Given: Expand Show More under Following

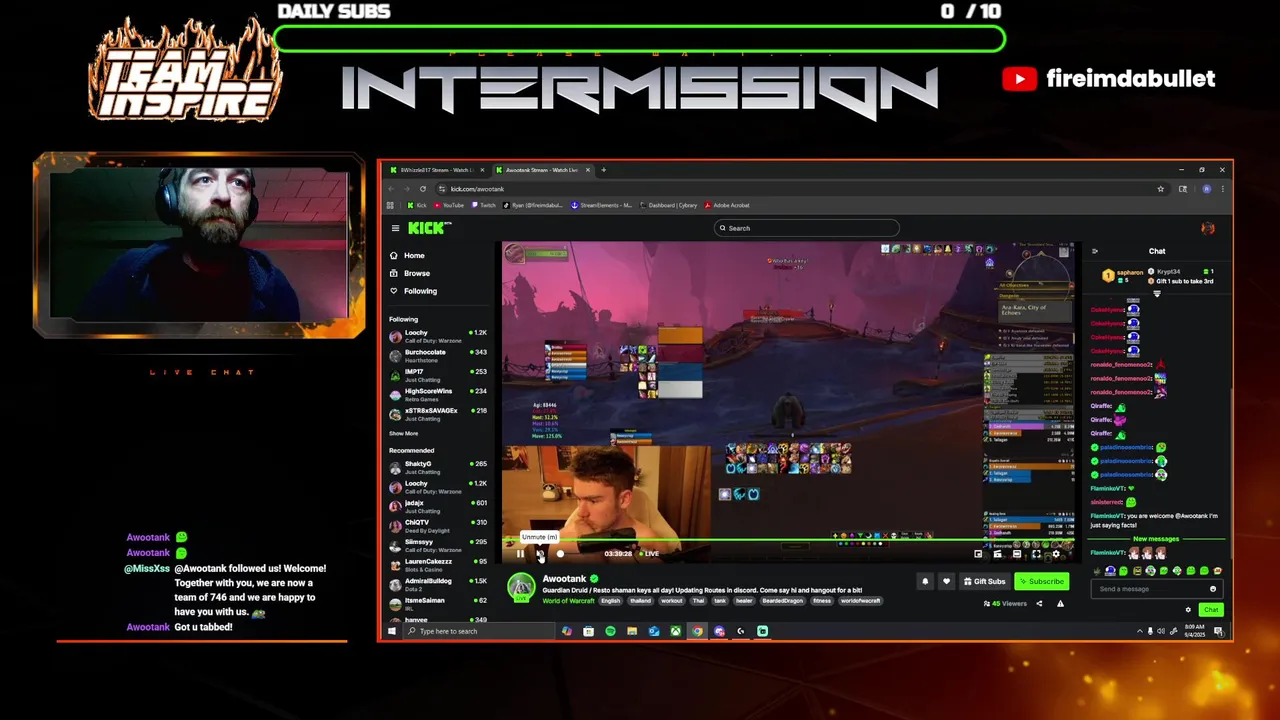Looking at the screenshot, I should 404,433.
